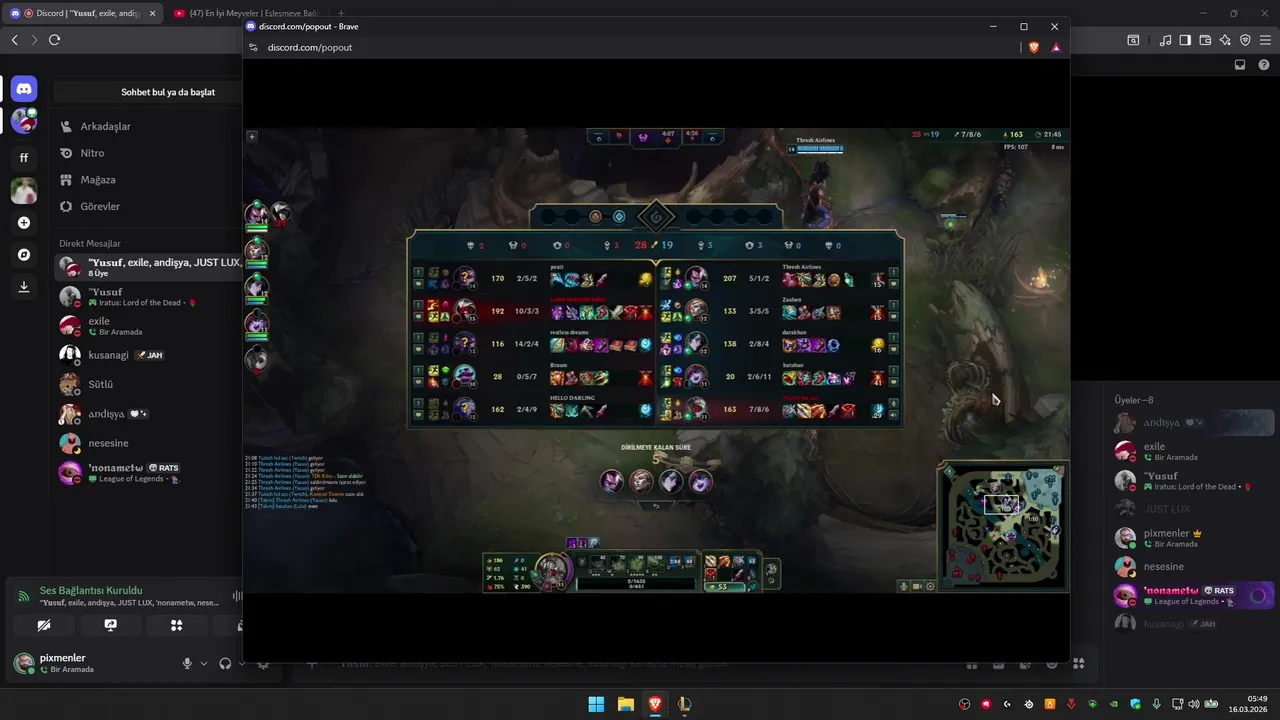Switch to Discord browser tab
Viewport: 1280px width, 720px height.
tap(81, 13)
